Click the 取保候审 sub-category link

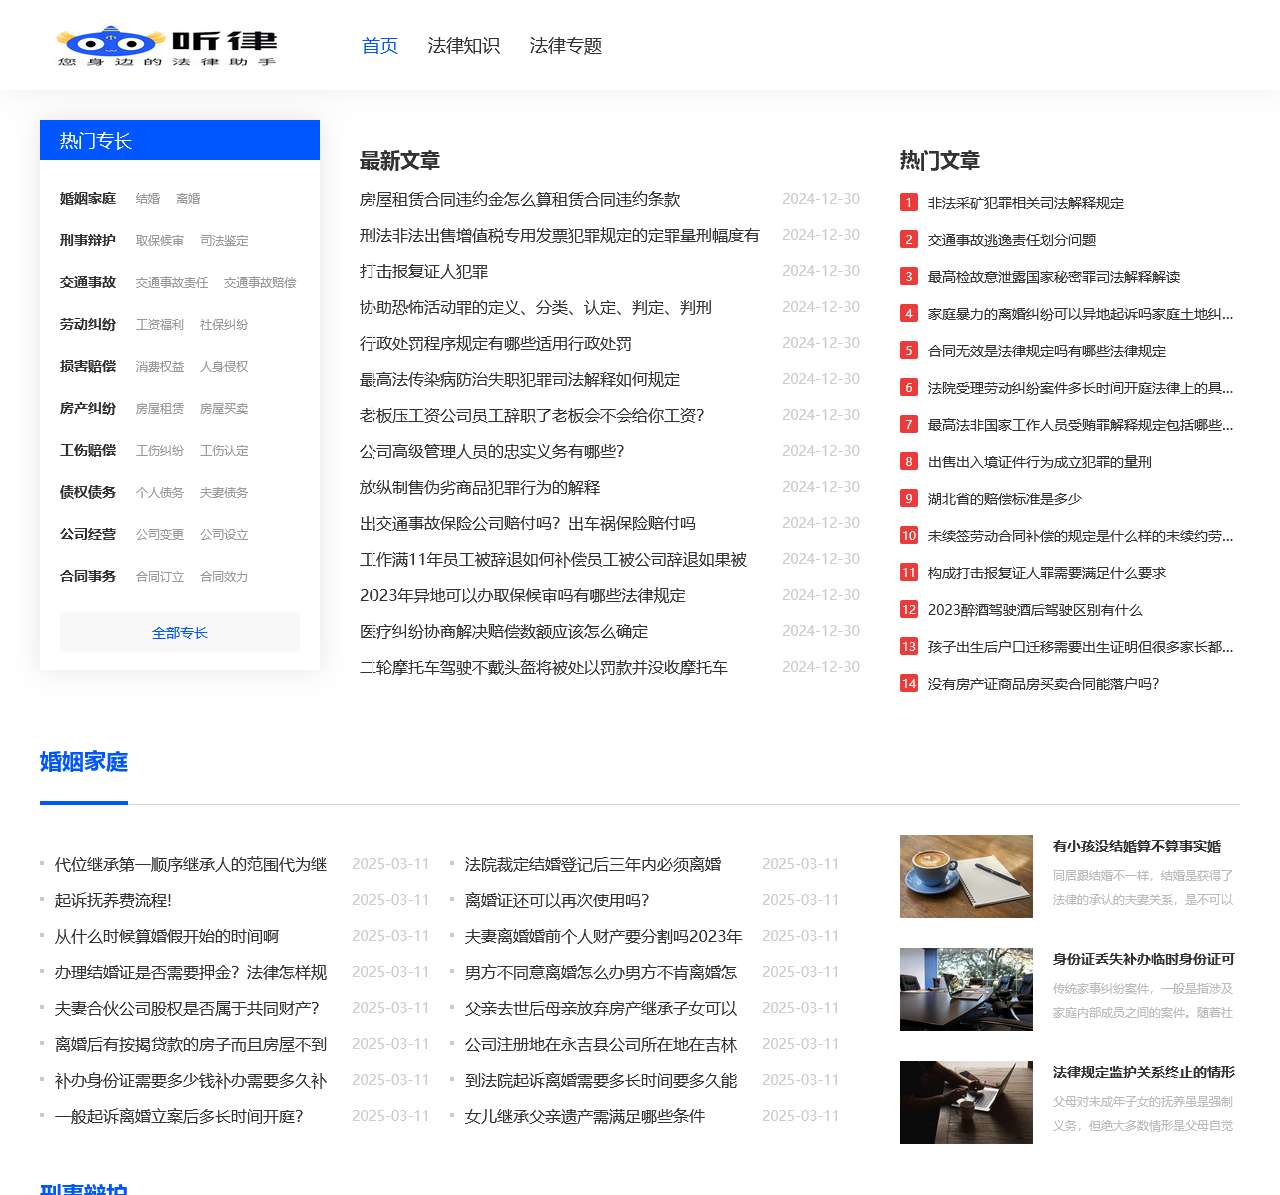pyautogui.click(x=160, y=241)
